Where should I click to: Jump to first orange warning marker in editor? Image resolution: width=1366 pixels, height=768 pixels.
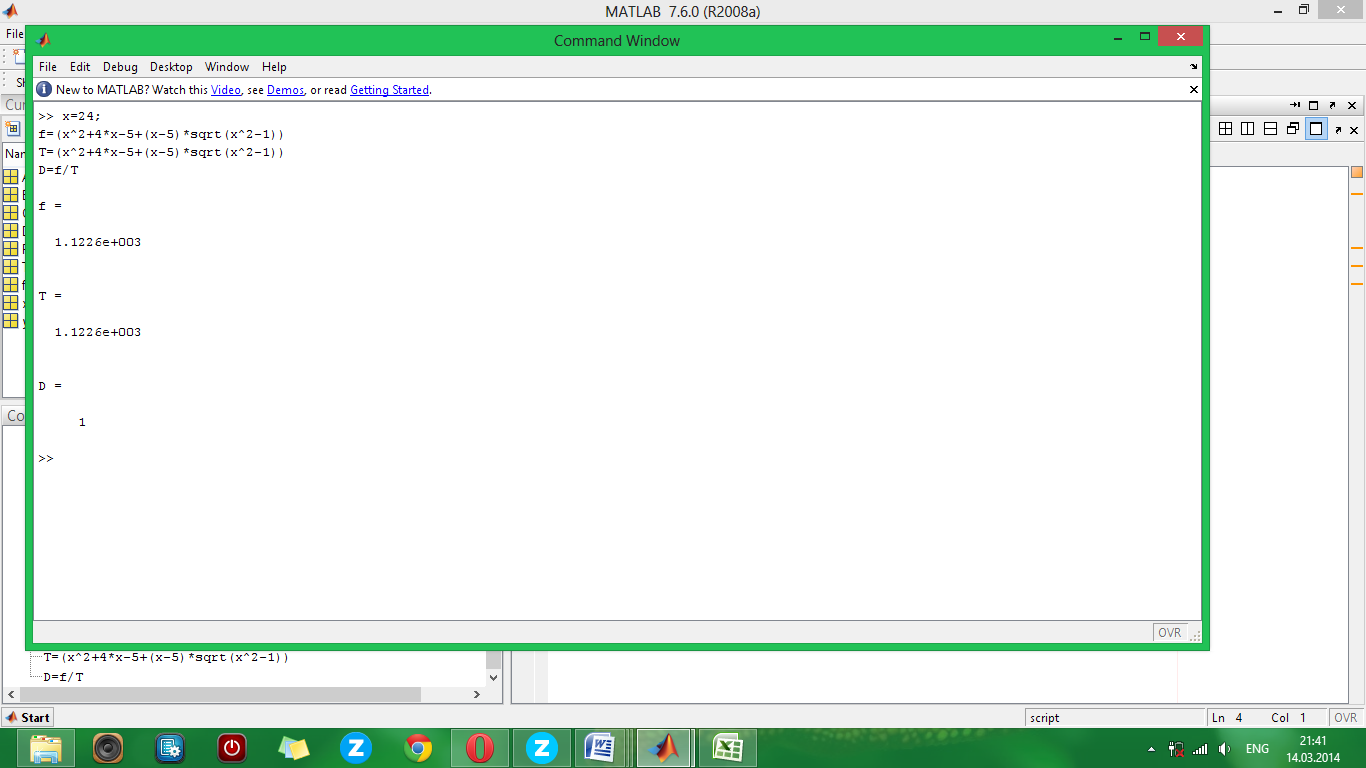1357,192
